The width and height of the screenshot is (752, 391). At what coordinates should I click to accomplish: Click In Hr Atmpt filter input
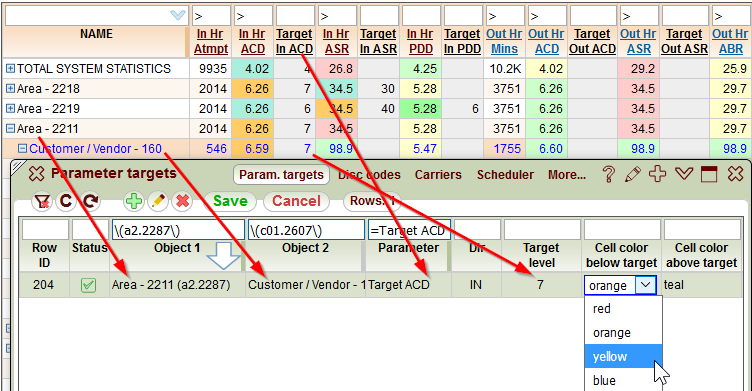click(x=211, y=16)
